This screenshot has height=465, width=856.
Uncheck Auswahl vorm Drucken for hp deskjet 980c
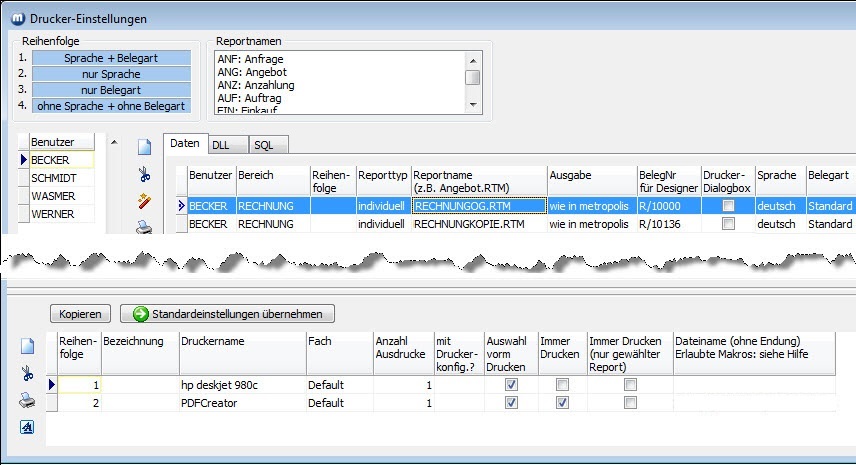tap(512, 385)
